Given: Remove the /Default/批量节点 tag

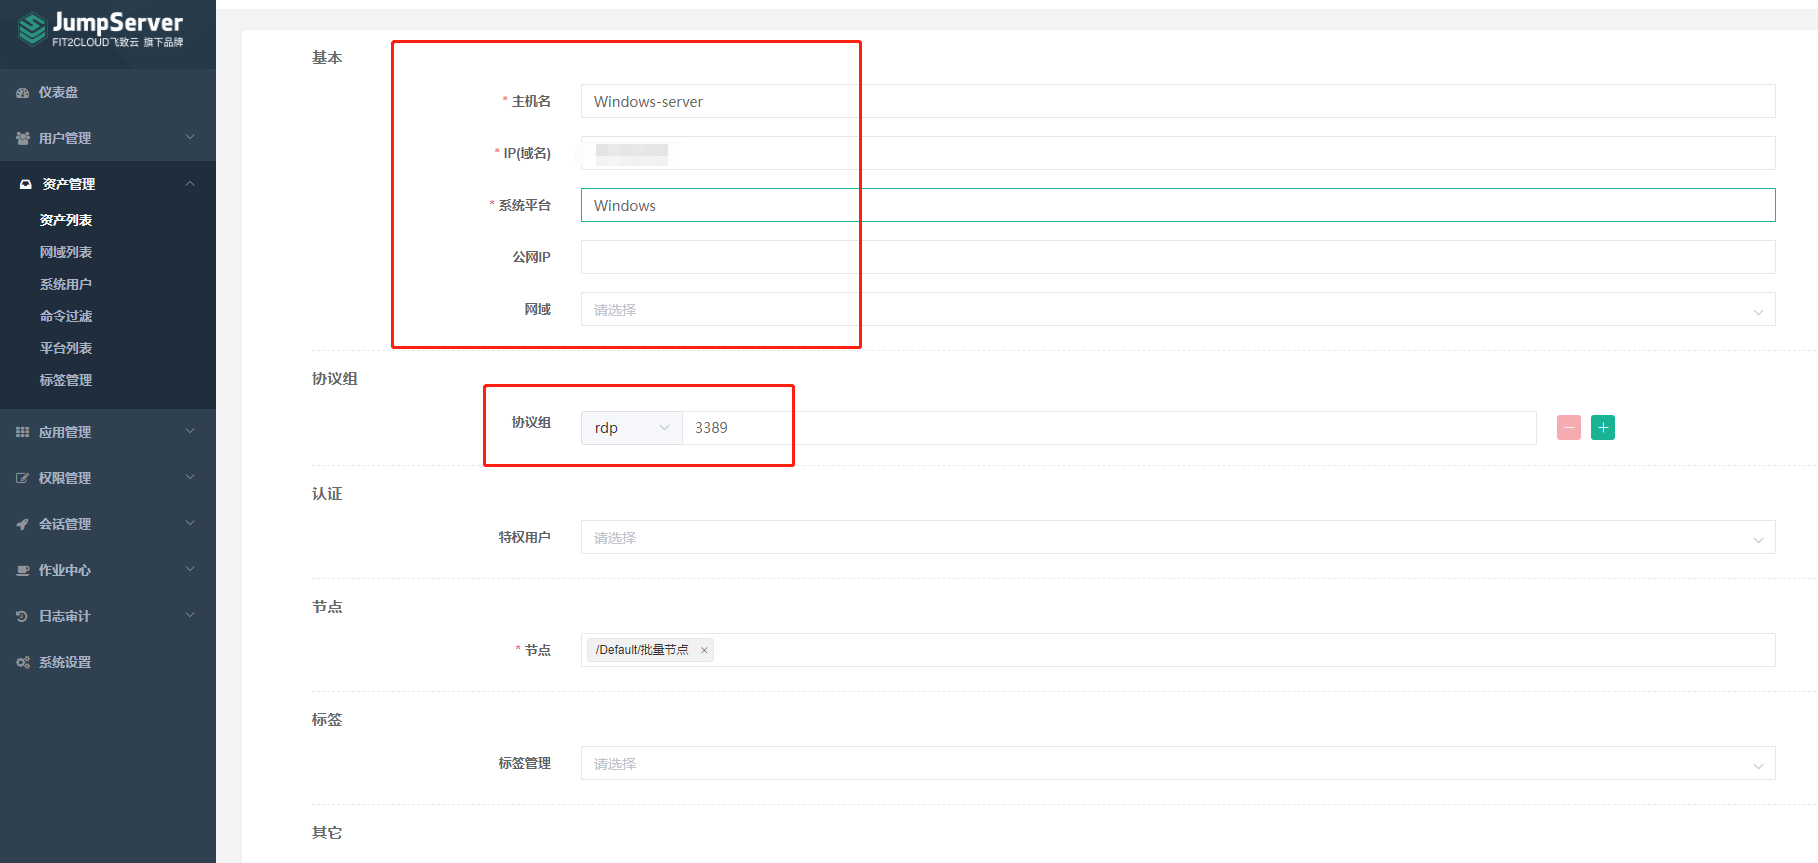Looking at the screenshot, I should point(704,650).
